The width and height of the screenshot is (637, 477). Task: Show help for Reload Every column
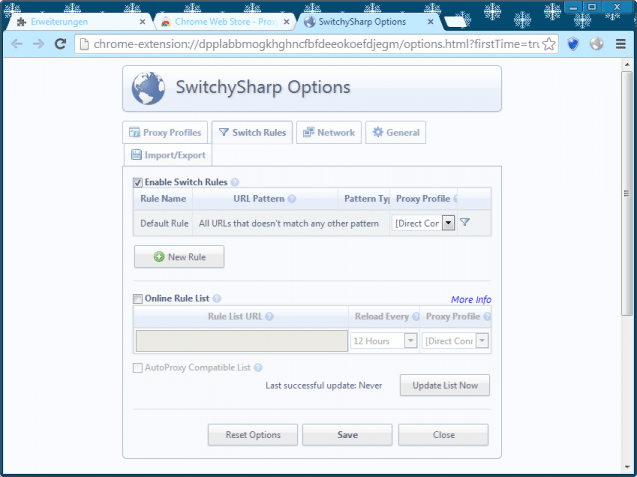coord(415,317)
